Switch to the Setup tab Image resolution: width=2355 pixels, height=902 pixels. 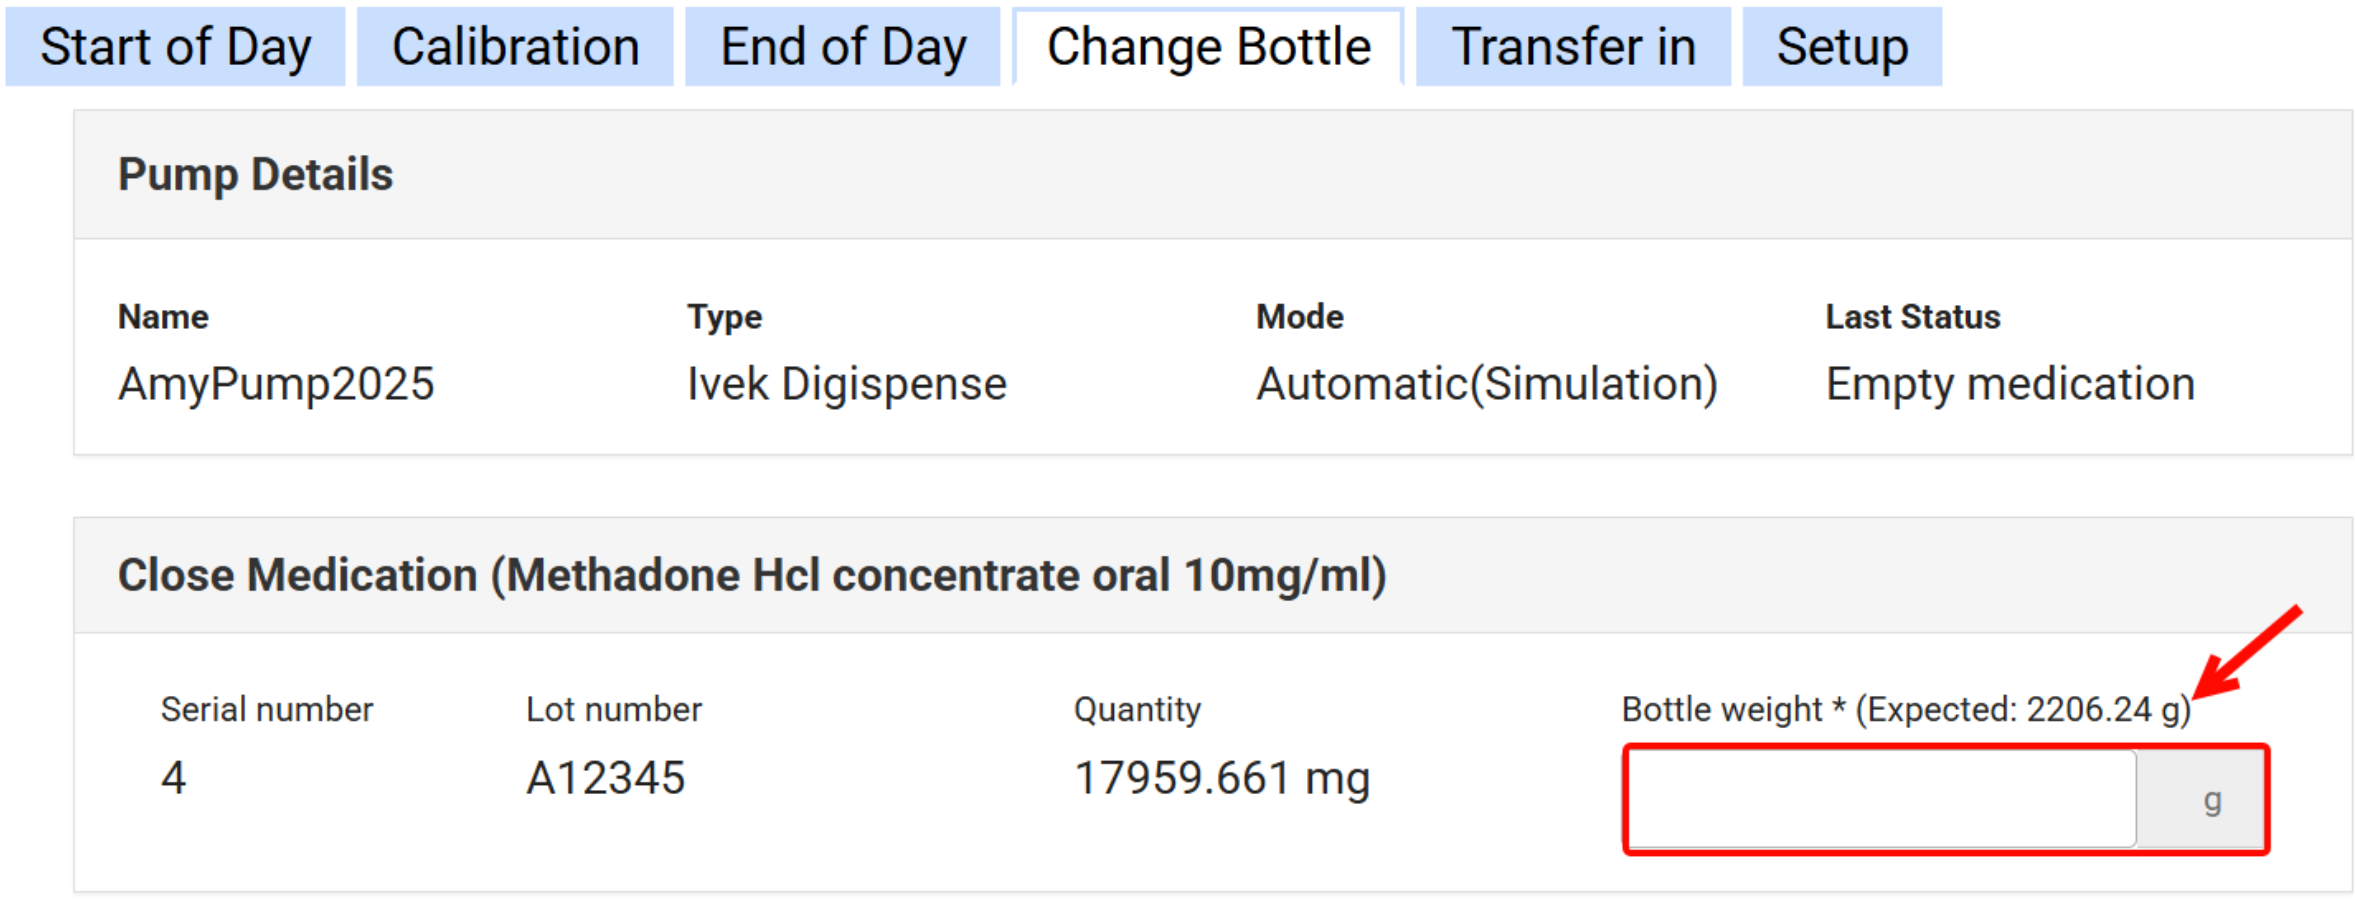click(x=1842, y=47)
